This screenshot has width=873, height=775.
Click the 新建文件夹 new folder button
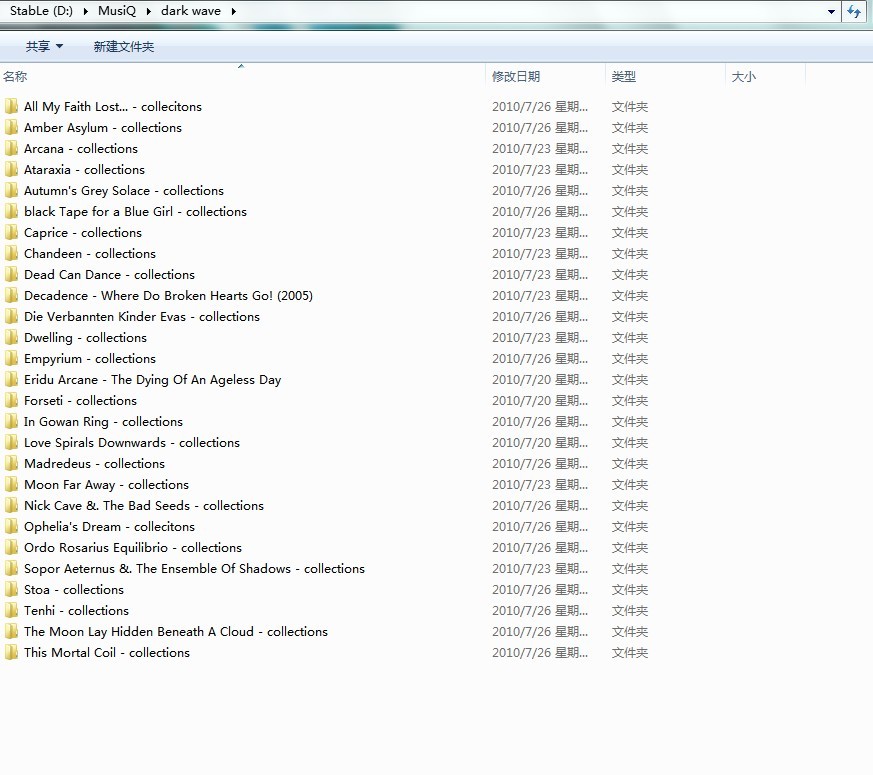click(124, 47)
